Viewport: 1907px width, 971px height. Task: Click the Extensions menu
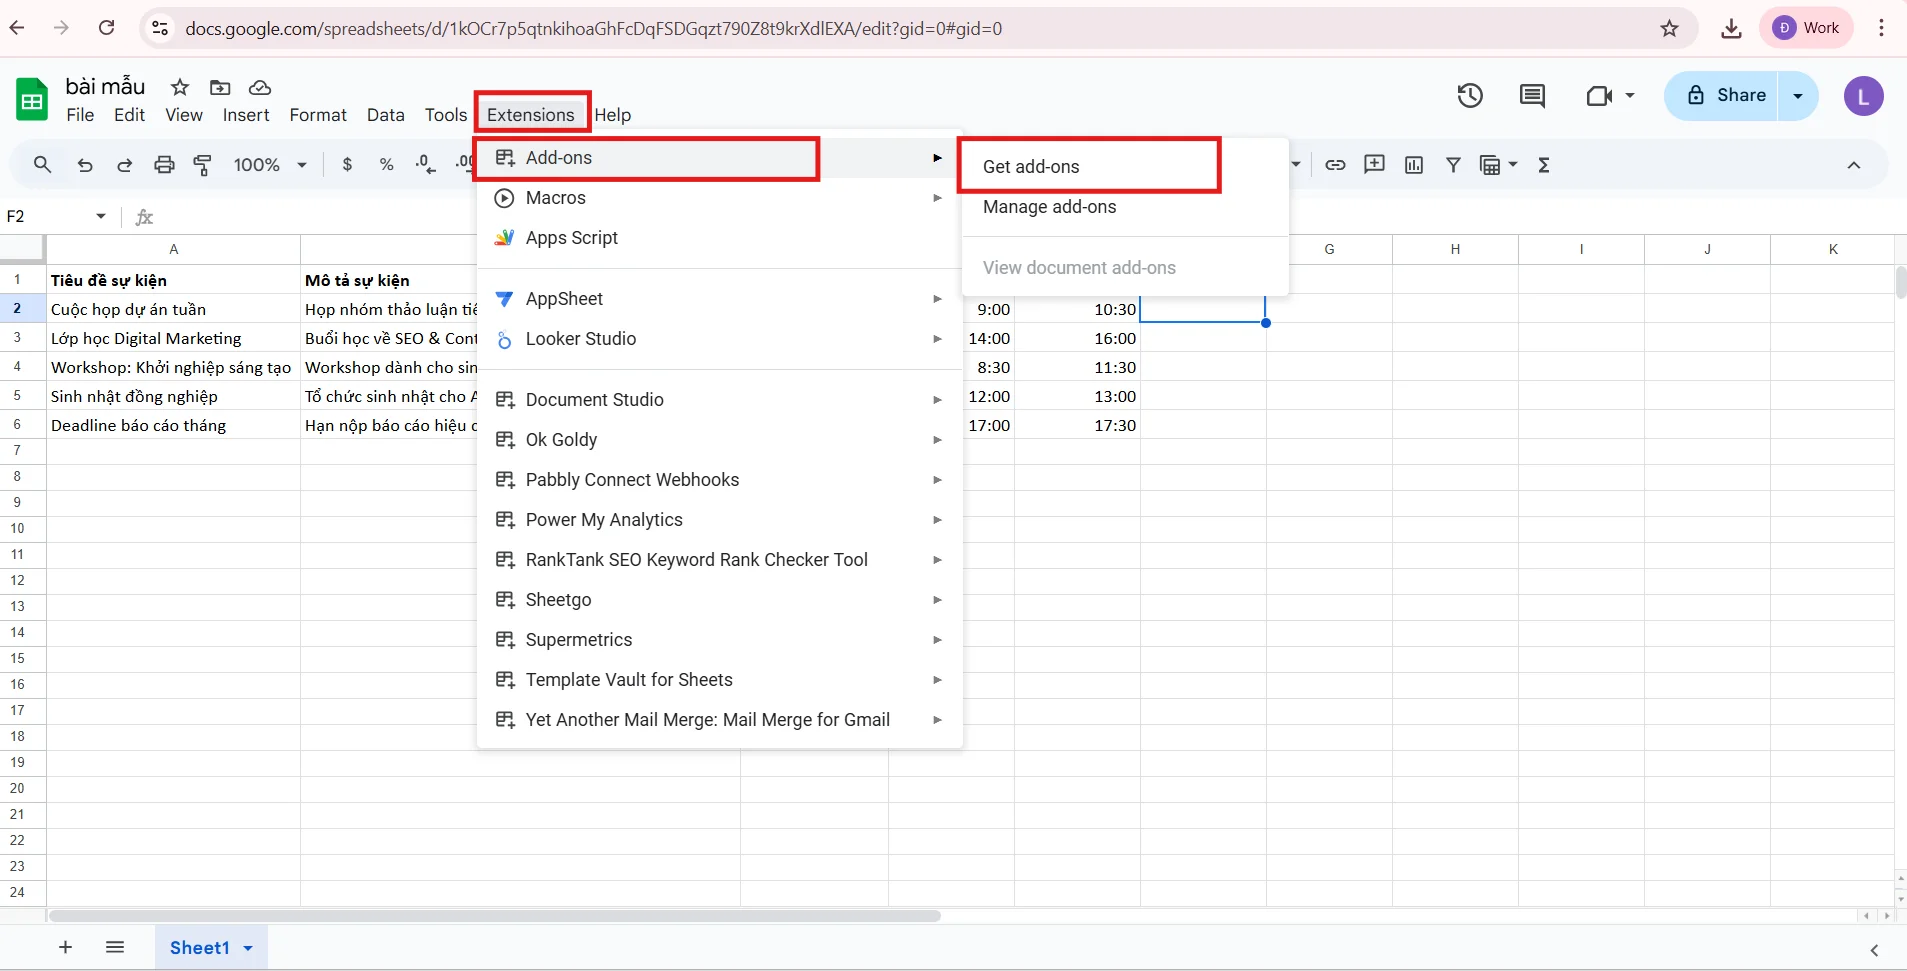[x=531, y=115]
